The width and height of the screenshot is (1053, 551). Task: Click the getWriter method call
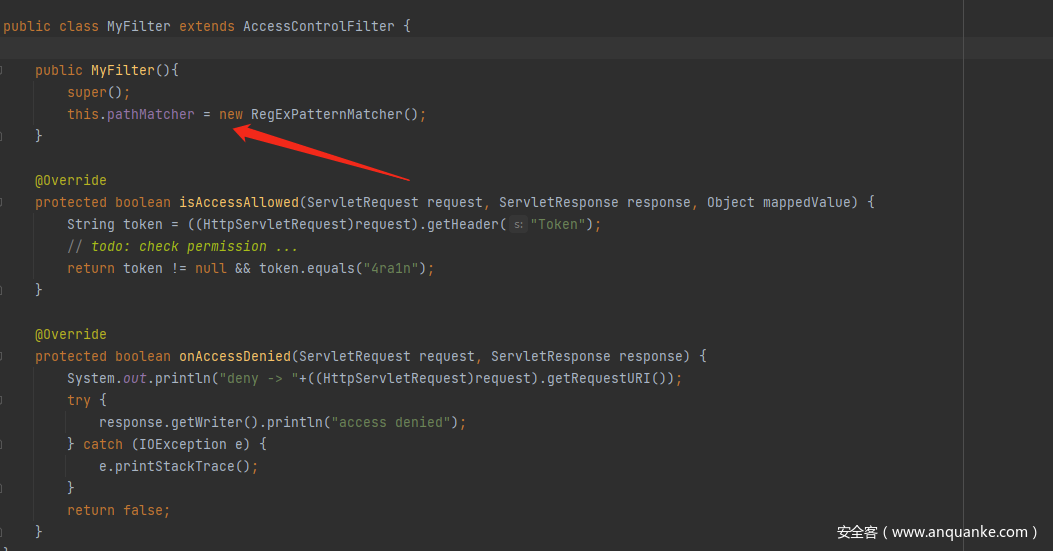[x=207, y=422]
